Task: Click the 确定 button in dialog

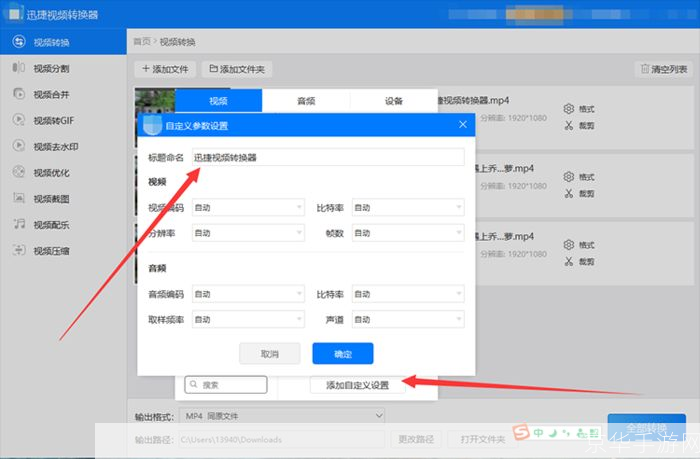Action: coord(343,354)
